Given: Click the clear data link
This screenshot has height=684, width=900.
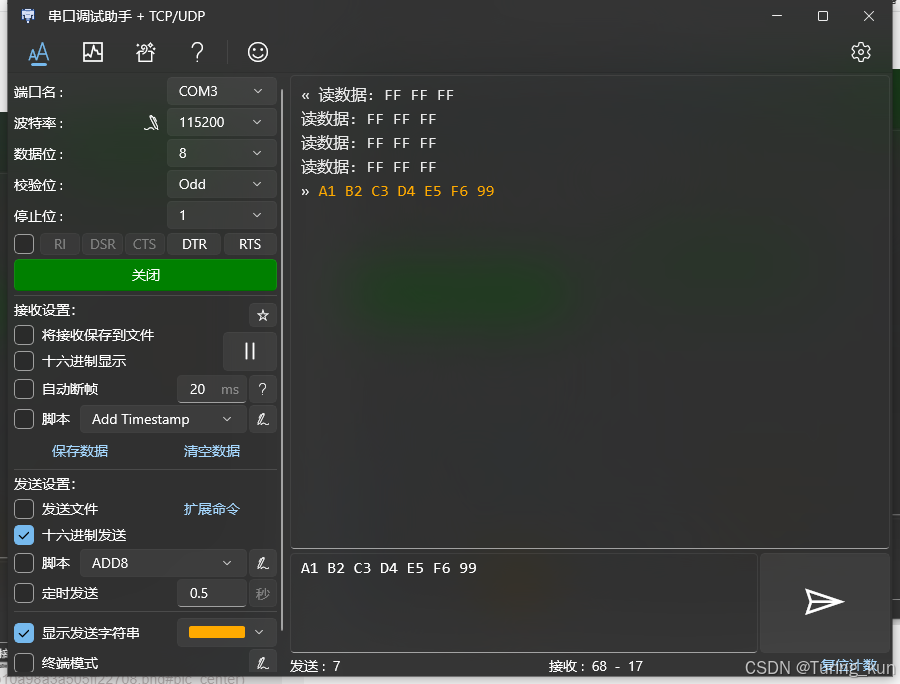Looking at the screenshot, I should [x=212, y=451].
